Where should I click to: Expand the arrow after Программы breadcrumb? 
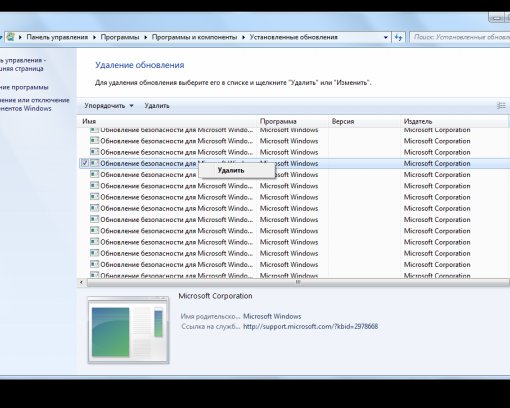point(146,37)
